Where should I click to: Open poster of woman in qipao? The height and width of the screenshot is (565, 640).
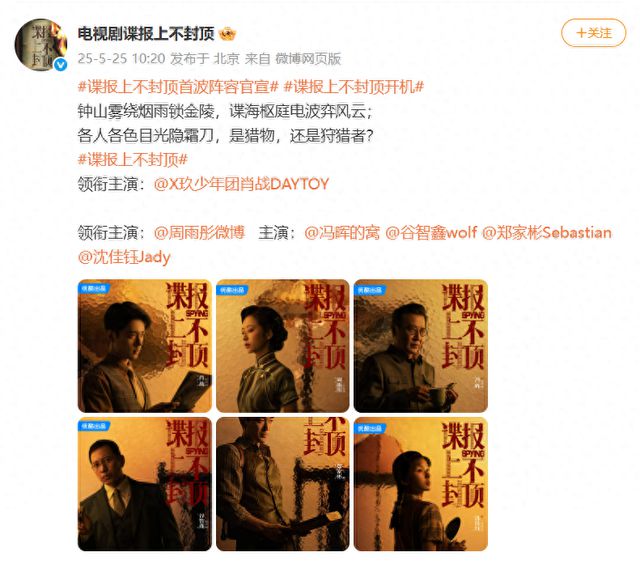click(x=282, y=346)
